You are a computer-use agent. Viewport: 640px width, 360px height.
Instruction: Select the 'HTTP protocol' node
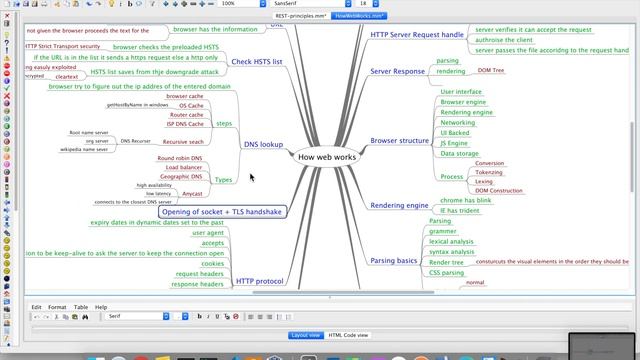260,281
